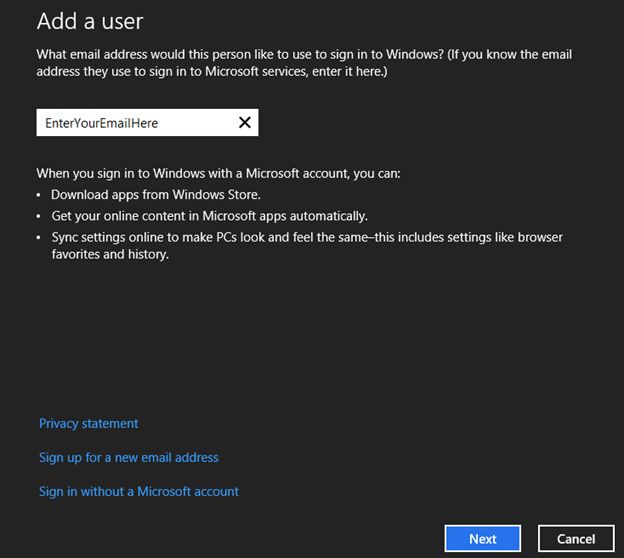Image resolution: width=624 pixels, height=558 pixels.
Task: Choose Sign in without a Microsoft account
Action: [139, 492]
